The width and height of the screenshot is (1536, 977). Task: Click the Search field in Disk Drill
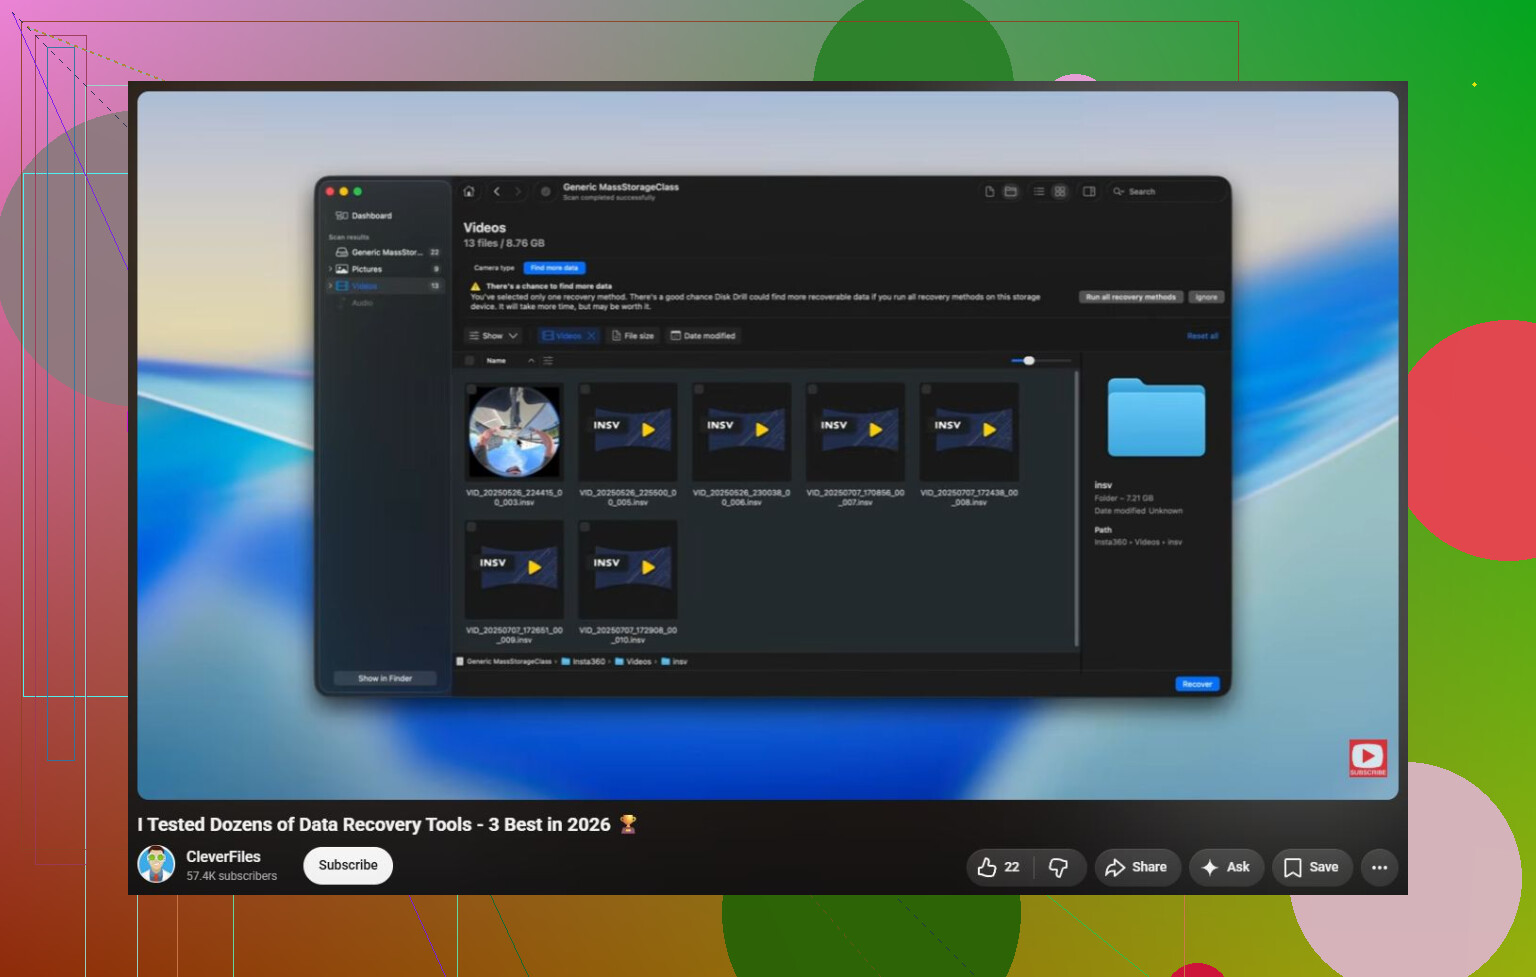1165,191
